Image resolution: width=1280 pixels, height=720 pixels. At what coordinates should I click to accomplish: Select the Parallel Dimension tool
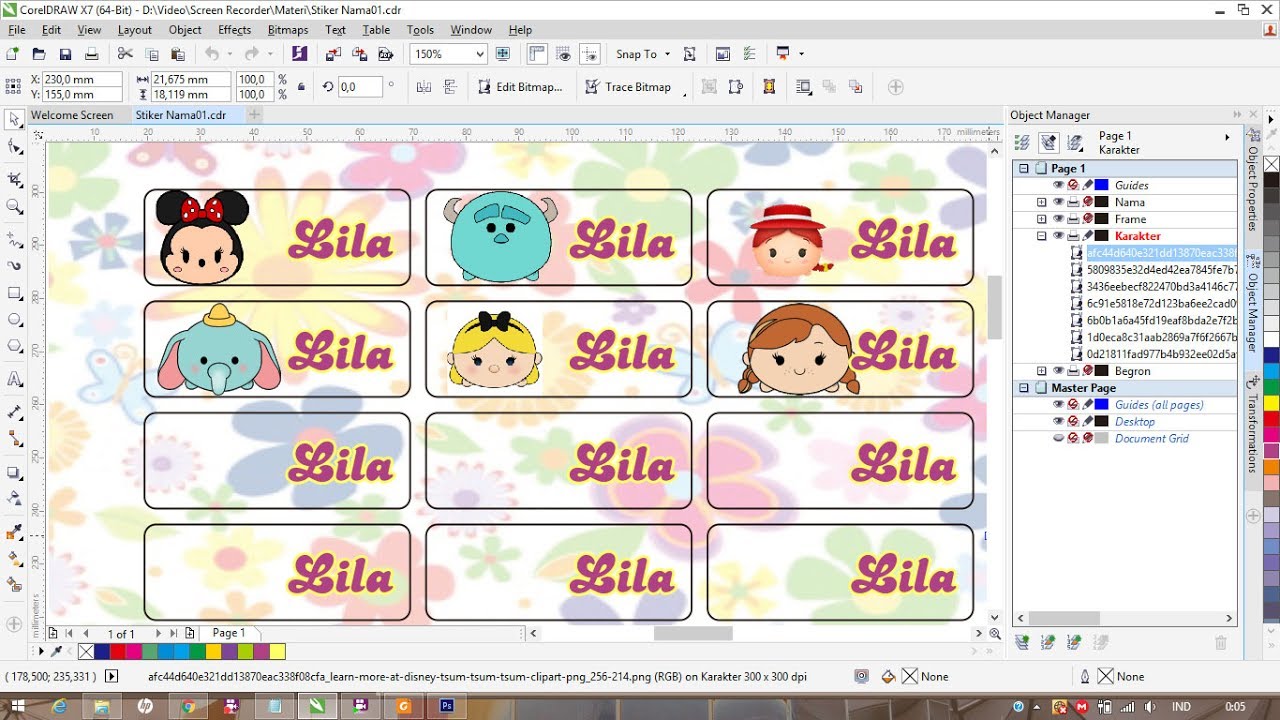click(x=14, y=412)
